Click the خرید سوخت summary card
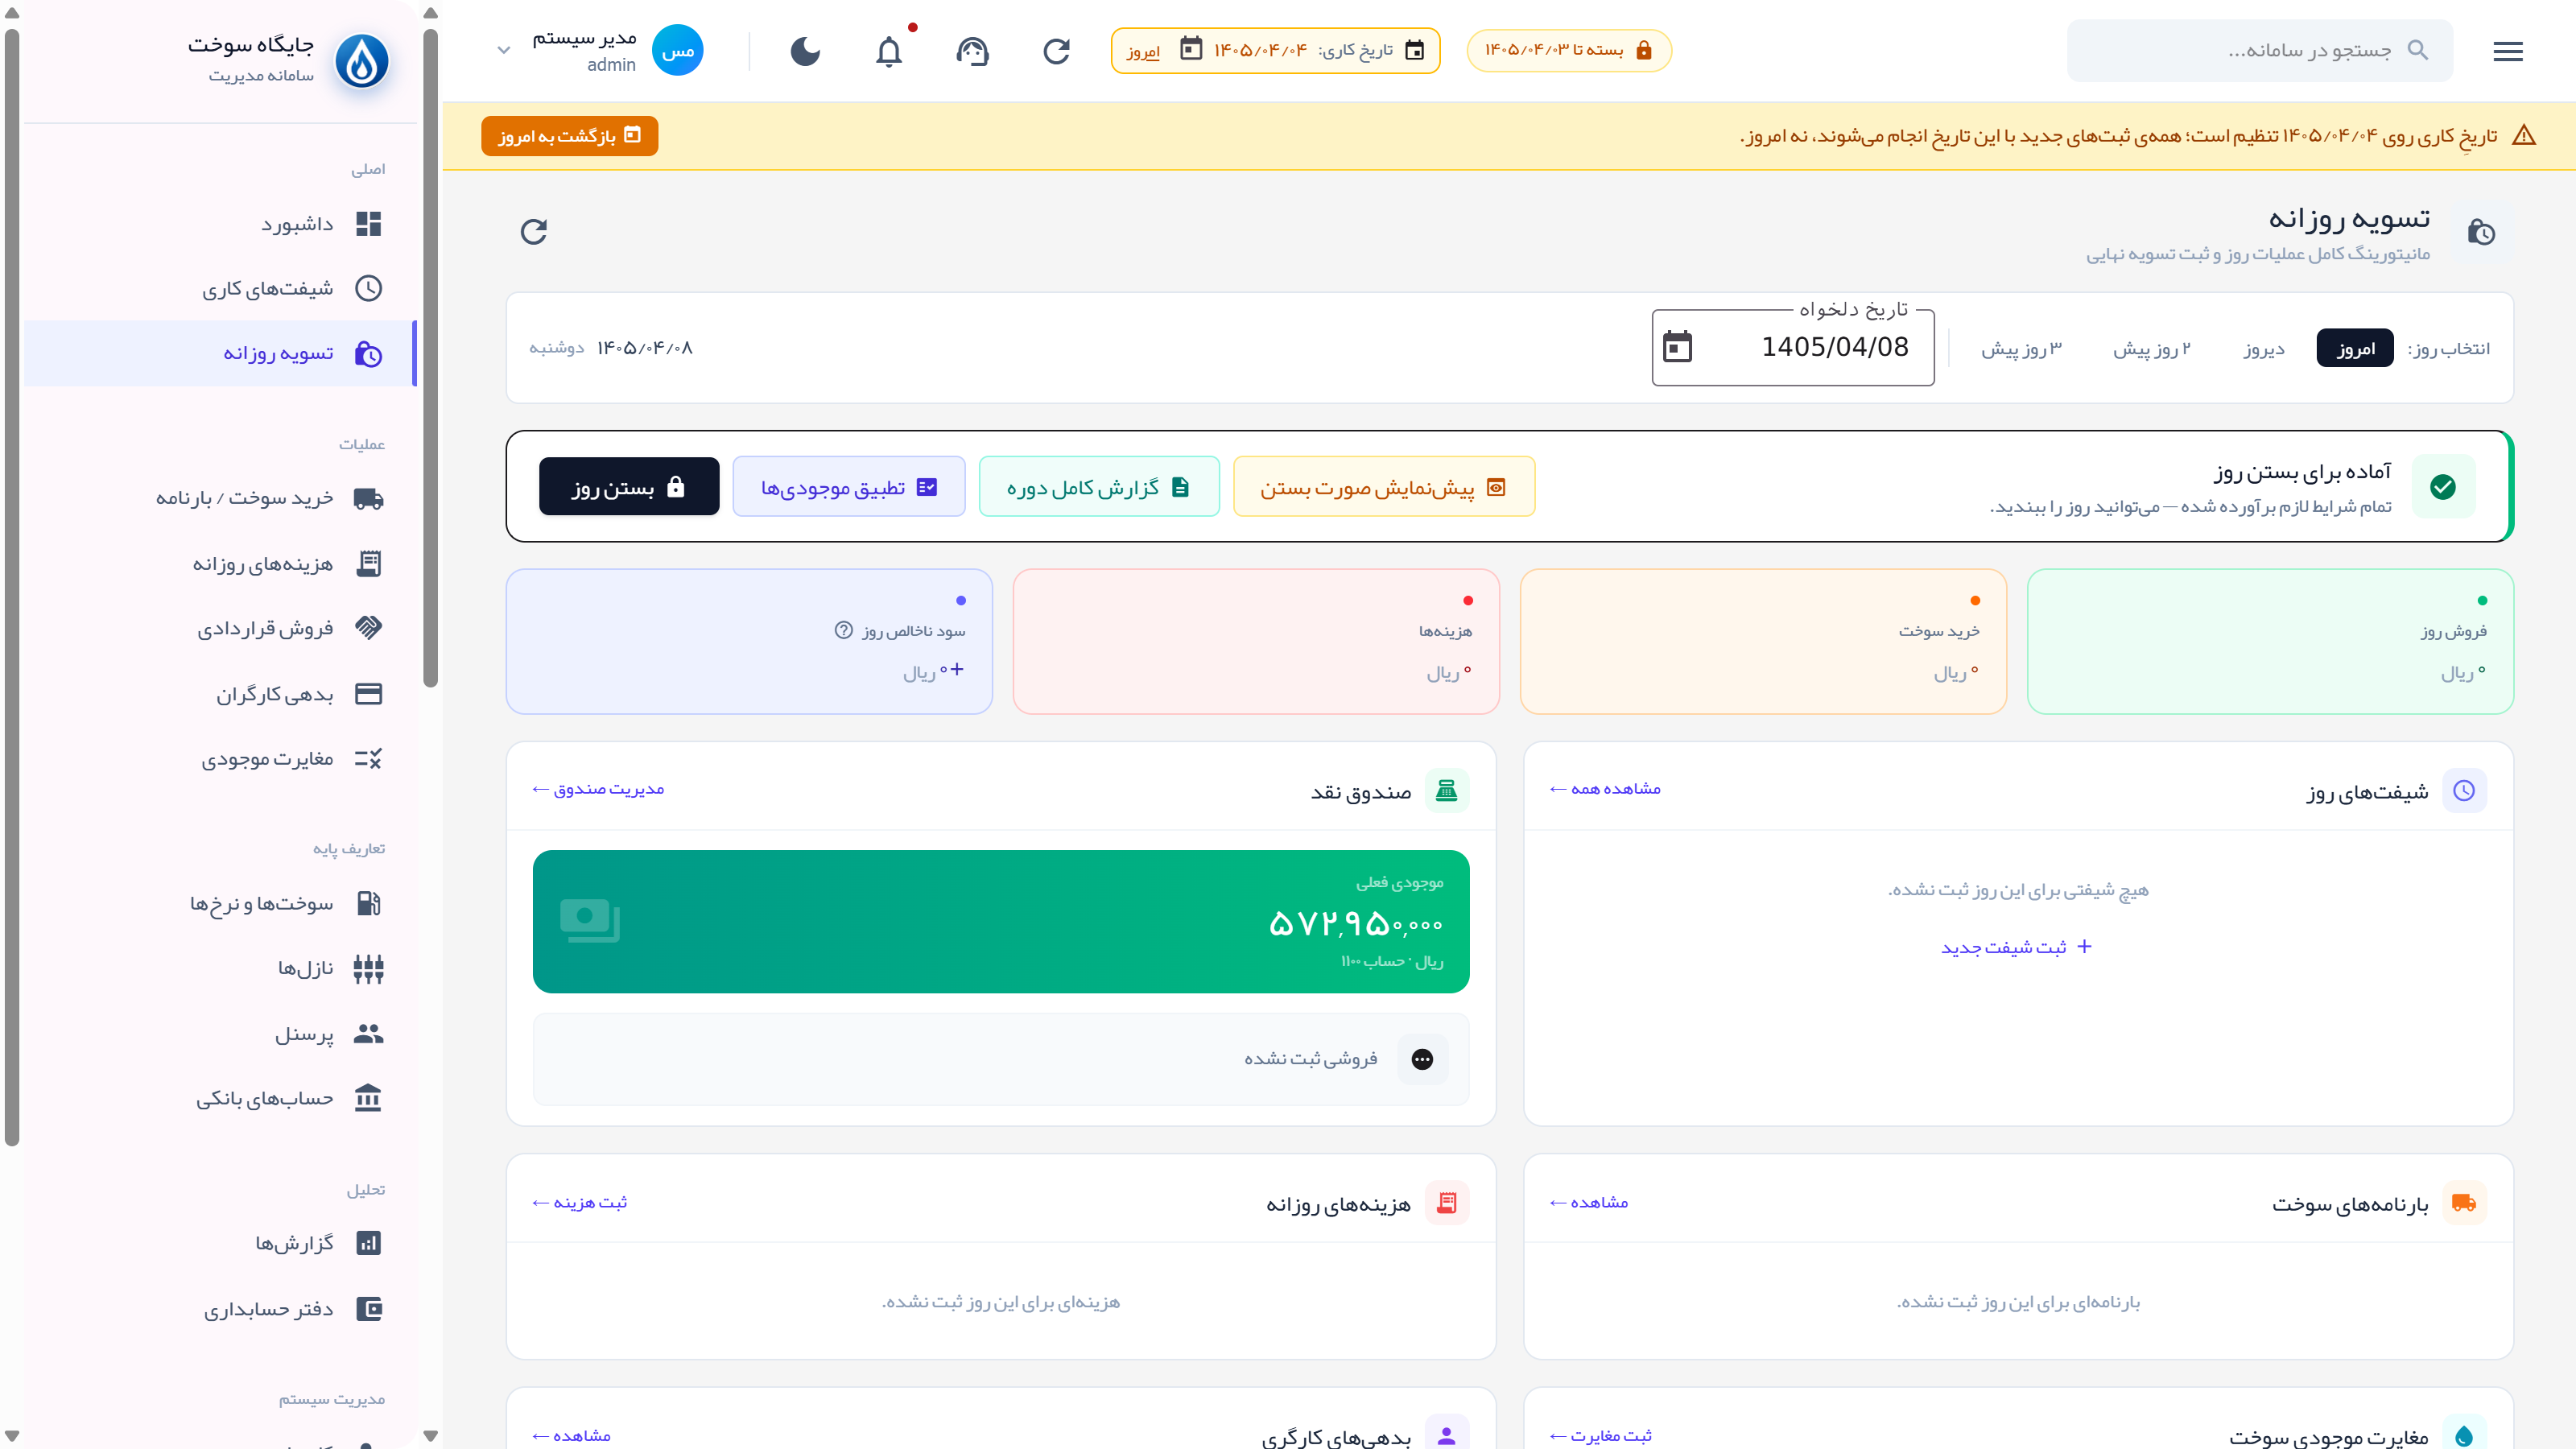Viewport: 2576px width, 1449px height. click(x=1763, y=641)
